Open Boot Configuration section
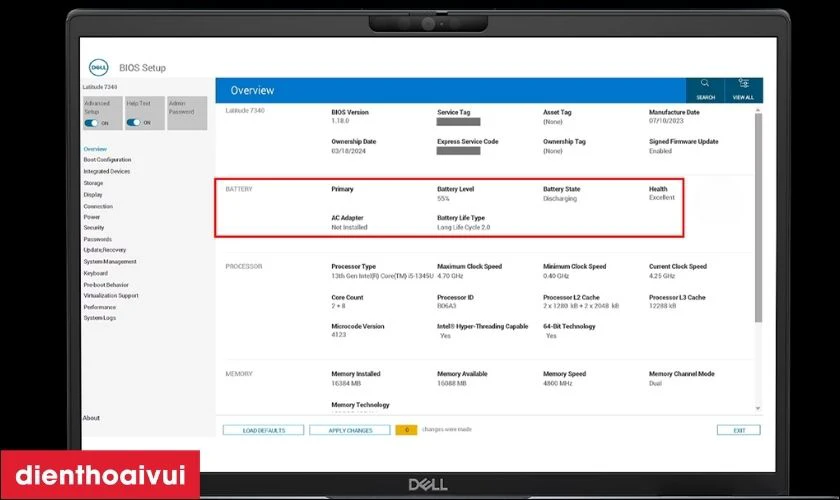 pyautogui.click(x=107, y=160)
